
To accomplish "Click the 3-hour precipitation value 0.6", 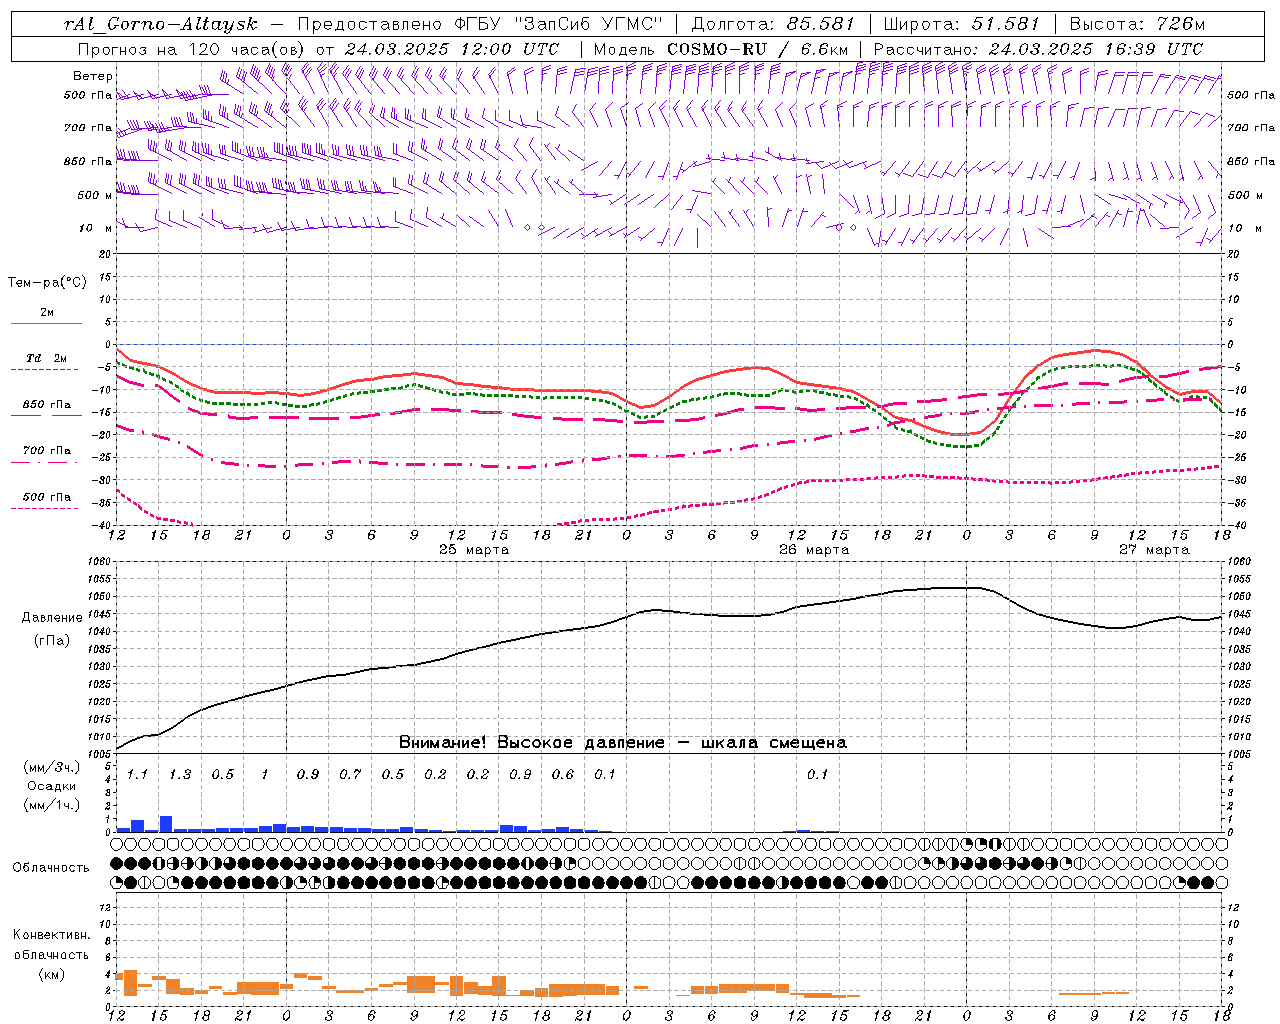I will coord(563,775).
